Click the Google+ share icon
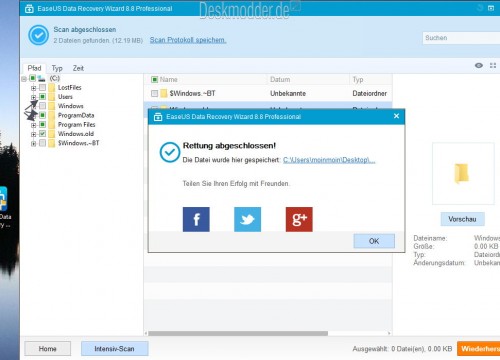 point(299,219)
